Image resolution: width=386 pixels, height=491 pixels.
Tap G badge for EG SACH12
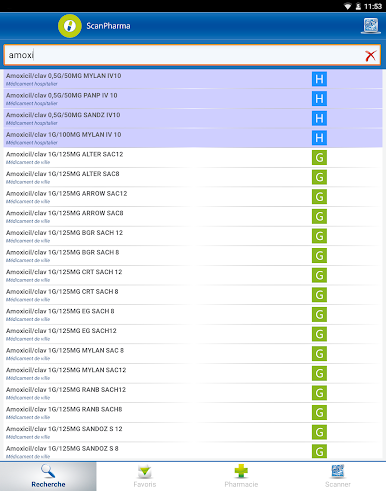(319, 334)
